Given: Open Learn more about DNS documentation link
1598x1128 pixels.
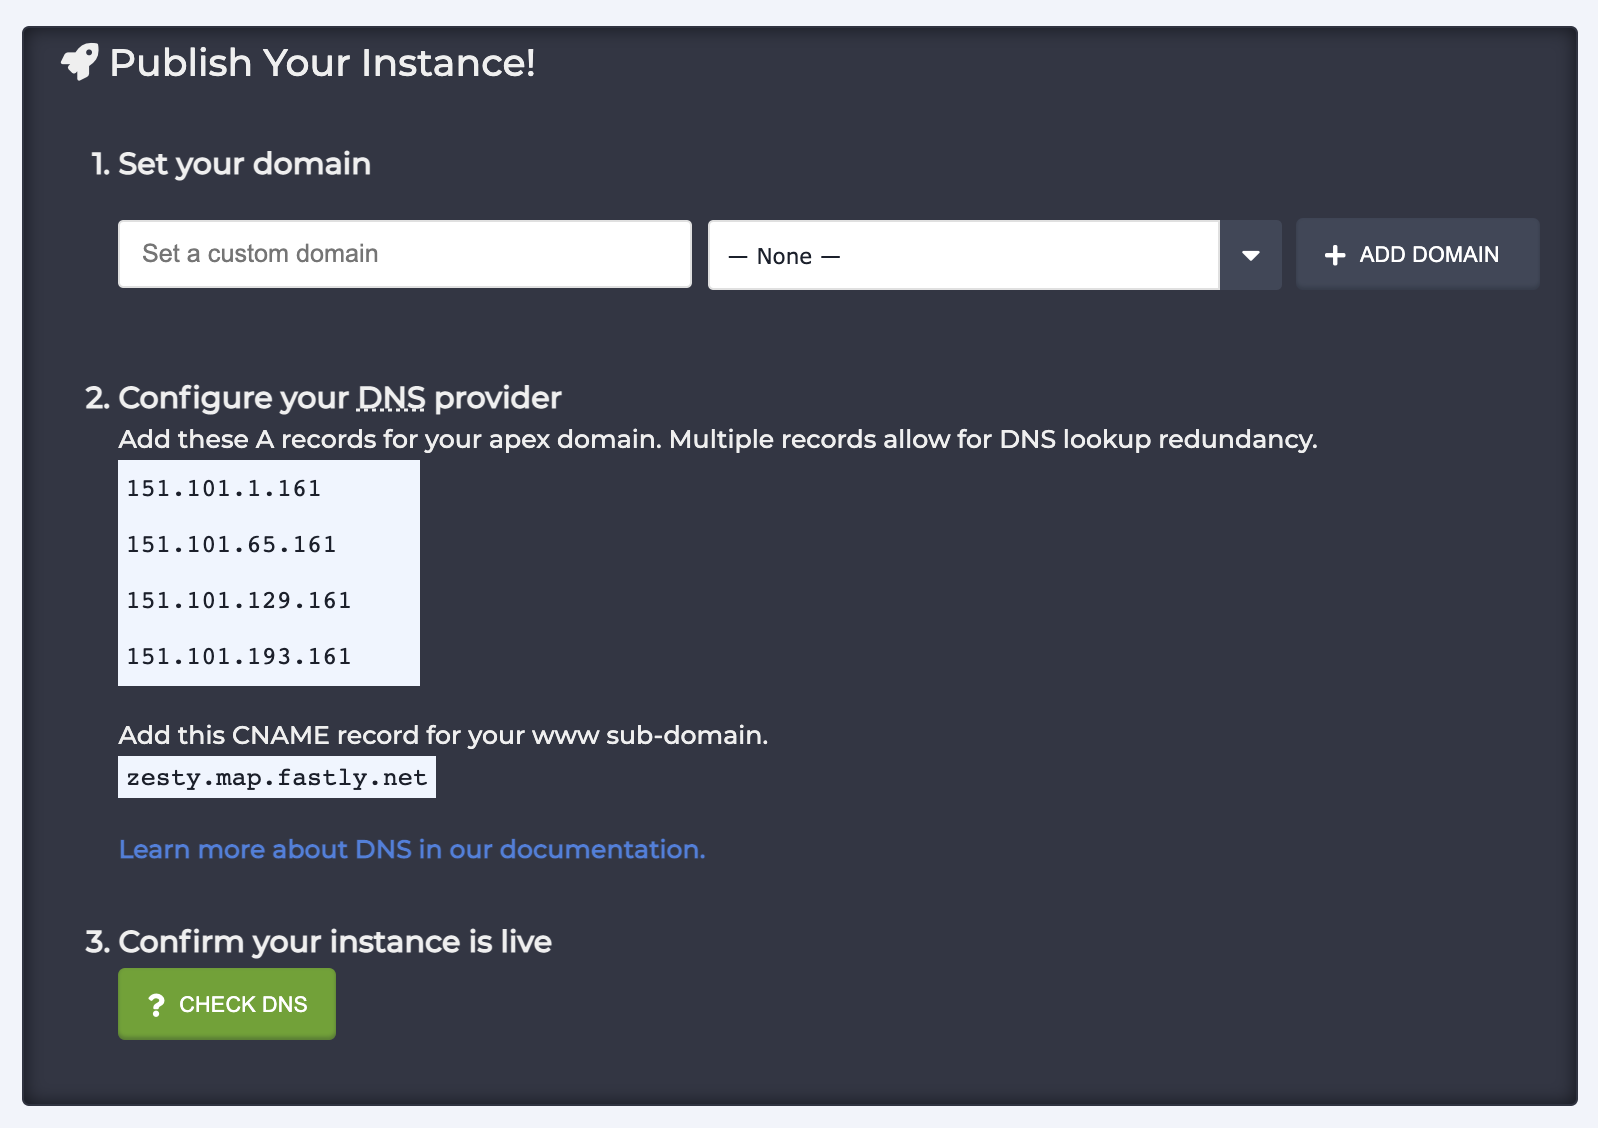Looking at the screenshot, I should [412, 849].
